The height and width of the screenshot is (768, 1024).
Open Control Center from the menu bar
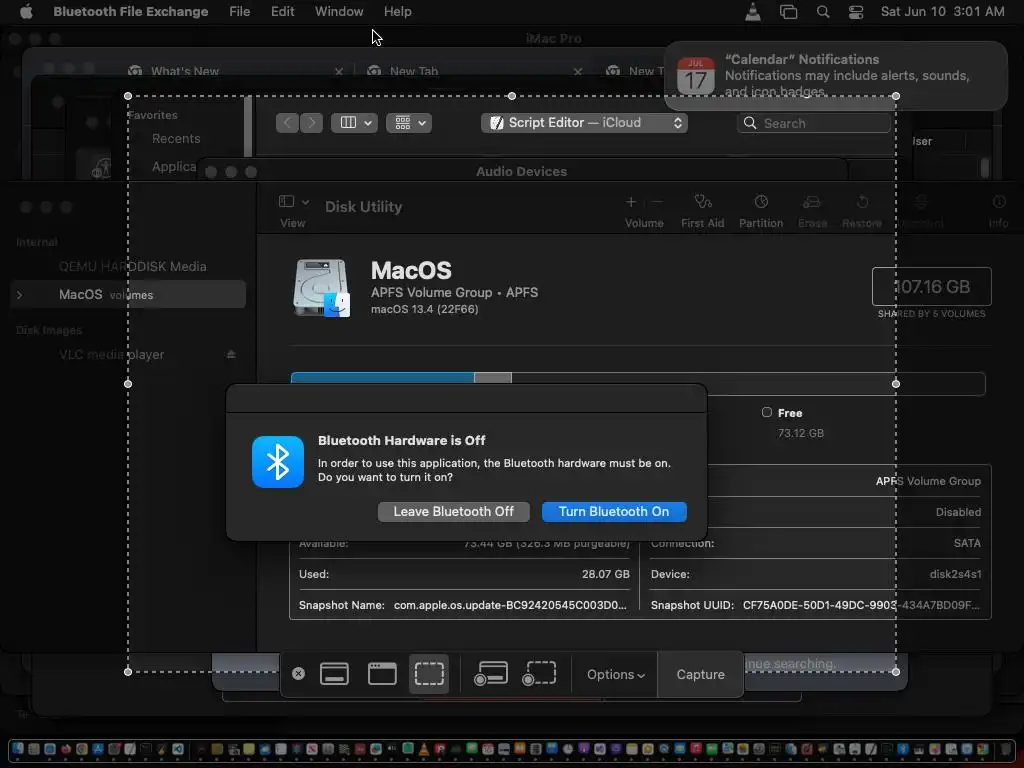tap(856, 12)
